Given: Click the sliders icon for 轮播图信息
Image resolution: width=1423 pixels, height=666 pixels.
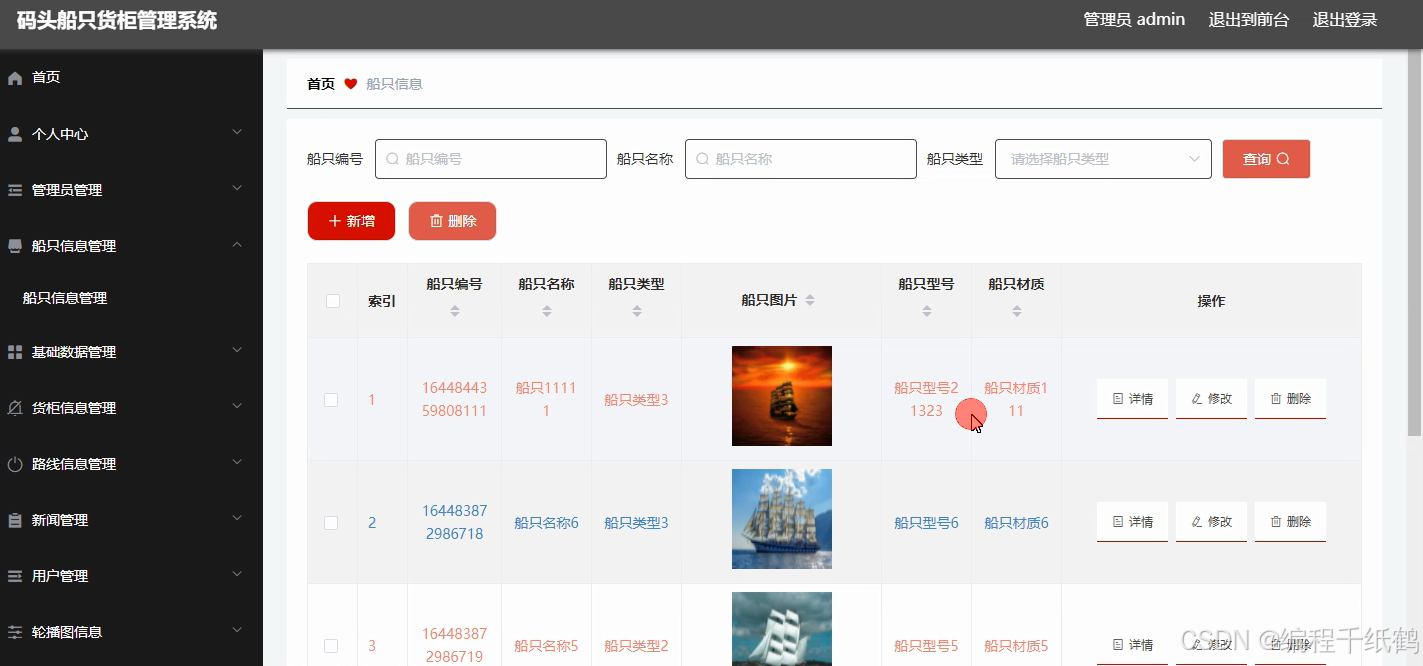Looking at the screenshot, I should [x=15, y=632].
